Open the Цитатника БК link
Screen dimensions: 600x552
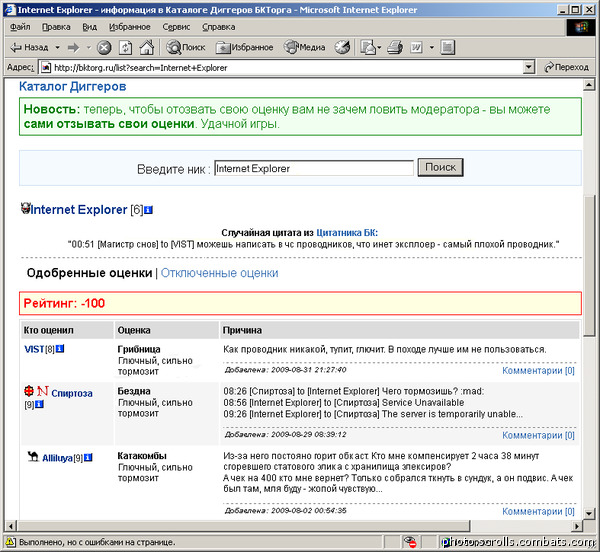tap(347, 233)
